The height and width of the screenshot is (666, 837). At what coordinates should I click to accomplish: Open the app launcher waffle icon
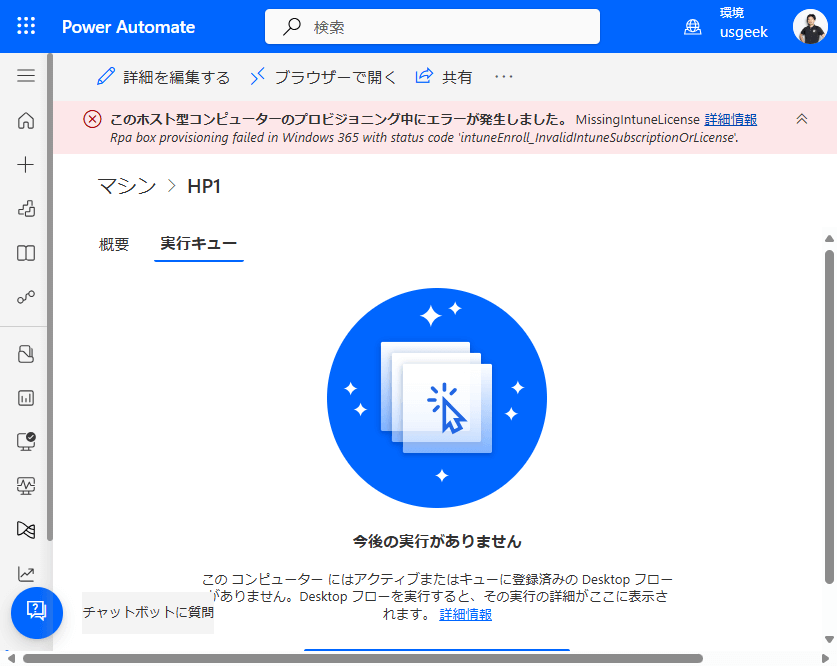tap(26, 26)
